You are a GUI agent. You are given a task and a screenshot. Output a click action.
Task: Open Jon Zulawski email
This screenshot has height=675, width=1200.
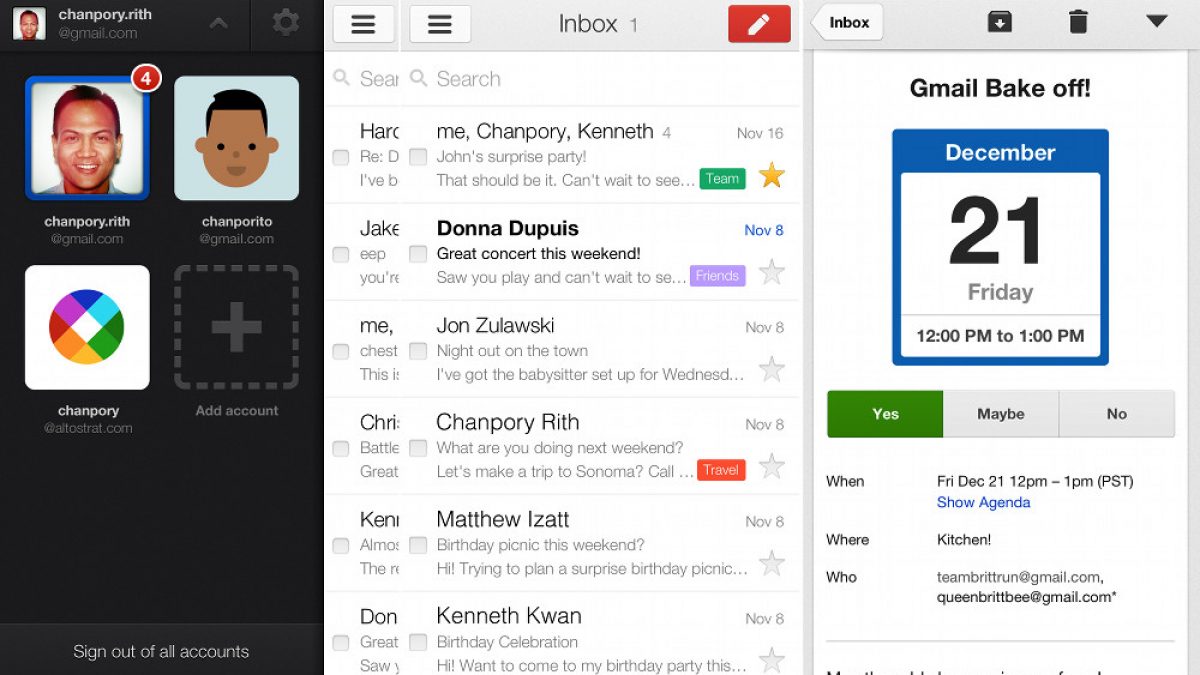pyautogui.click(x=600, y=350)
